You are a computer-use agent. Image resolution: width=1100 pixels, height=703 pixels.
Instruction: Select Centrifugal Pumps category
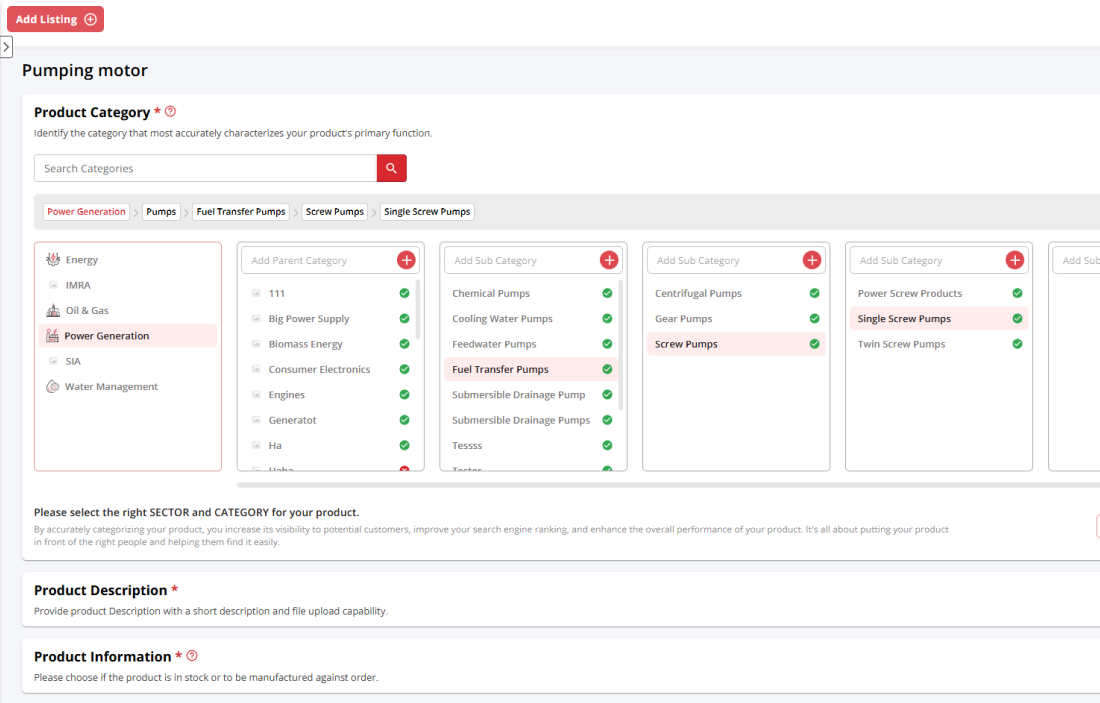tap(697, 293)
